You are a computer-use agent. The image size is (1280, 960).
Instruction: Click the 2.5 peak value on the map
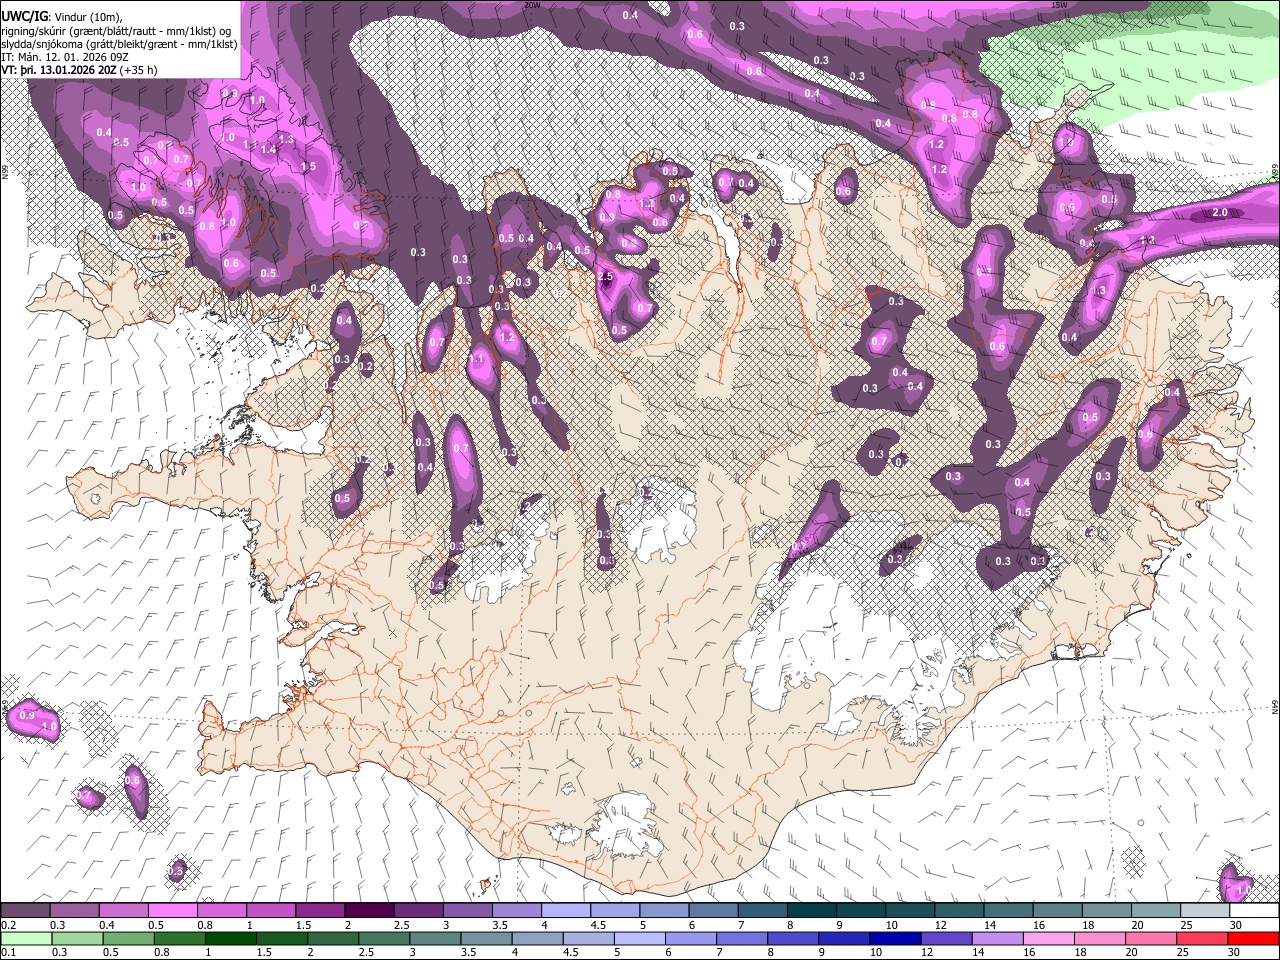(605, 276)
